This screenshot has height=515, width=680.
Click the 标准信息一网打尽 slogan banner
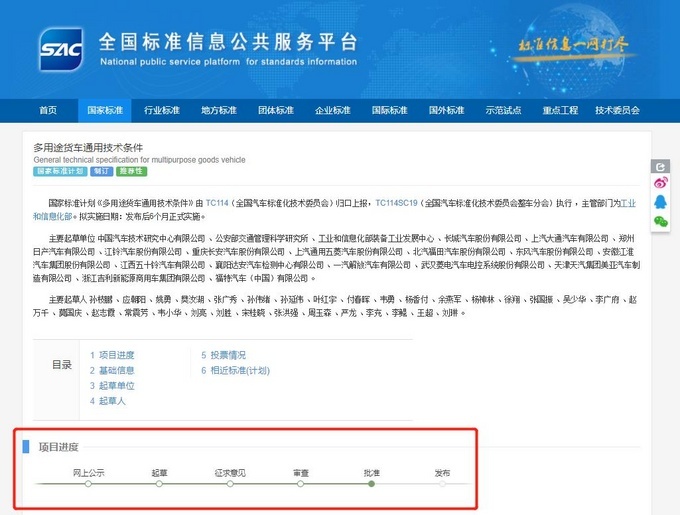point(573,45)
